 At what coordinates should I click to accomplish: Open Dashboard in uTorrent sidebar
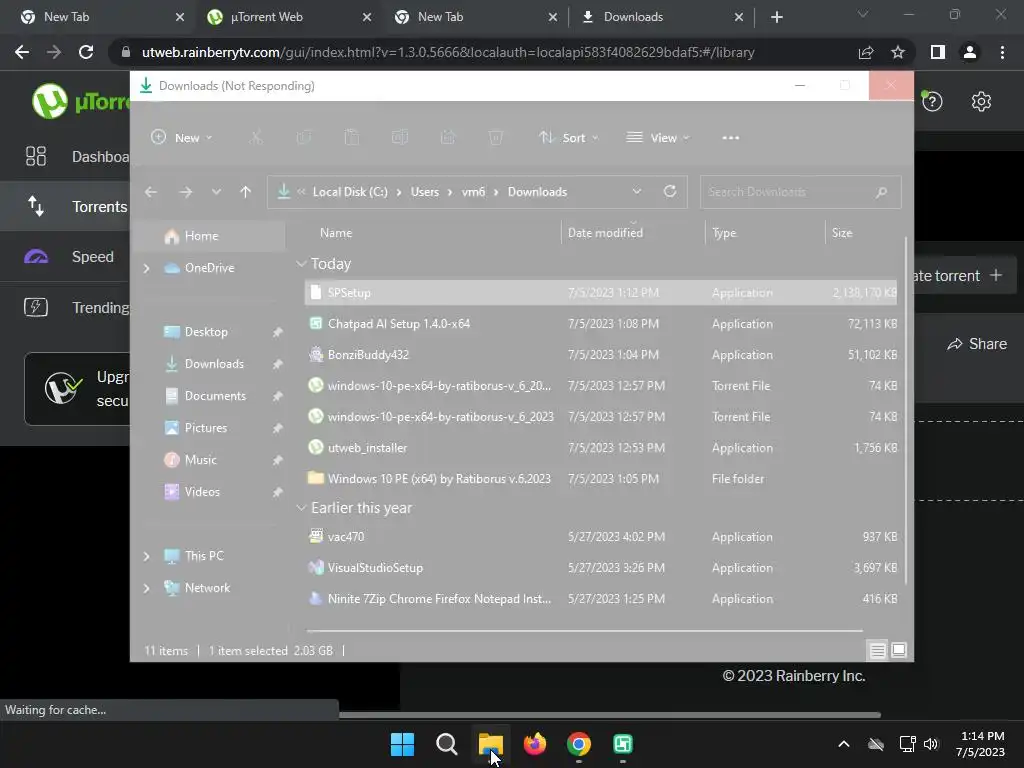(x=65, y=157)
